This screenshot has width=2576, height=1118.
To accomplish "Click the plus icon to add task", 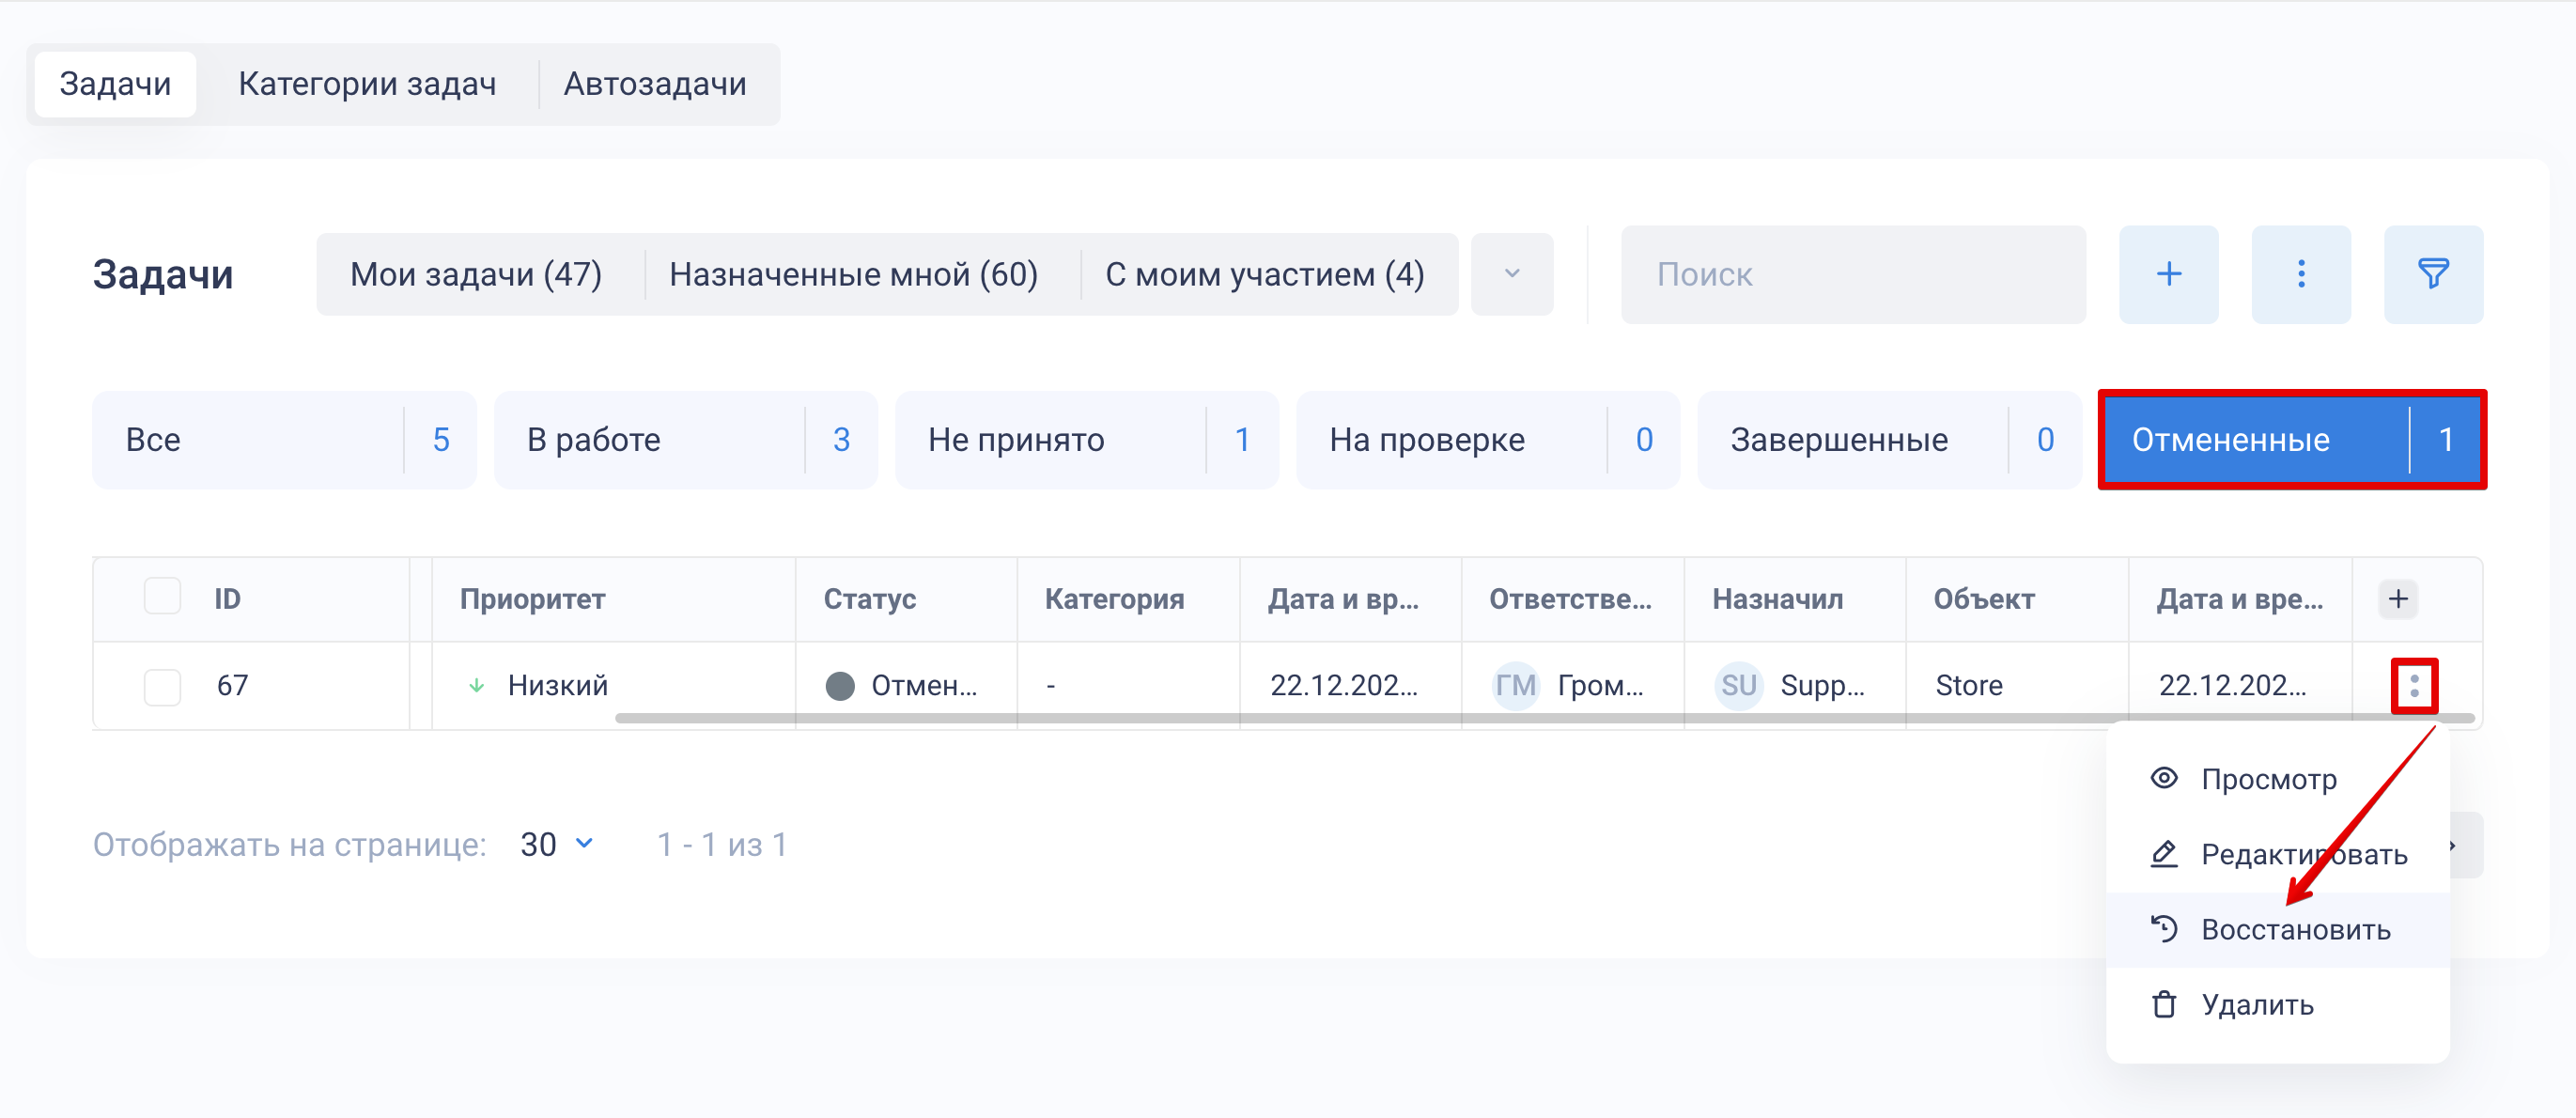I will pos(2168,274).
